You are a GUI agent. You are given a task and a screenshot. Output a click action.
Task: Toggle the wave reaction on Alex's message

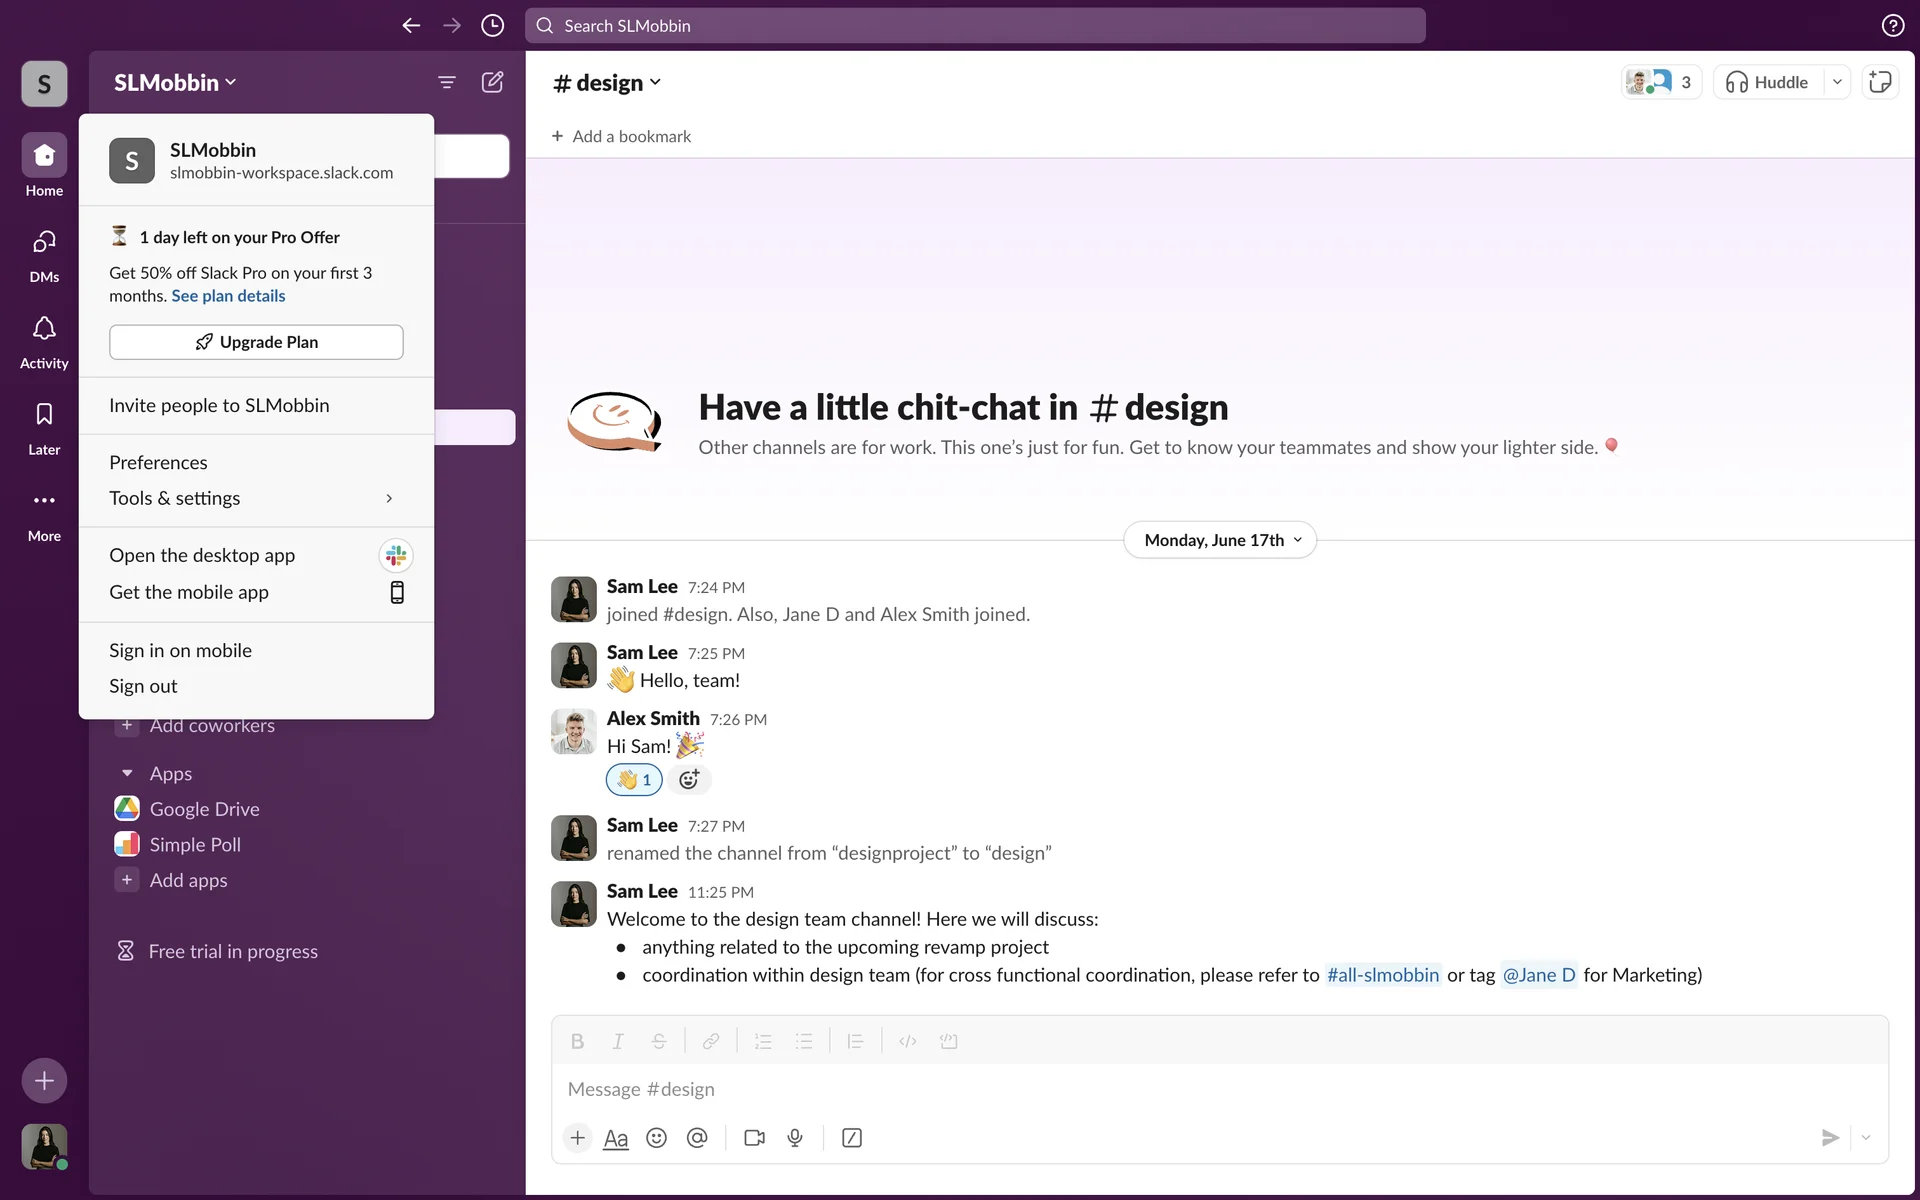[x=634, y=780]
